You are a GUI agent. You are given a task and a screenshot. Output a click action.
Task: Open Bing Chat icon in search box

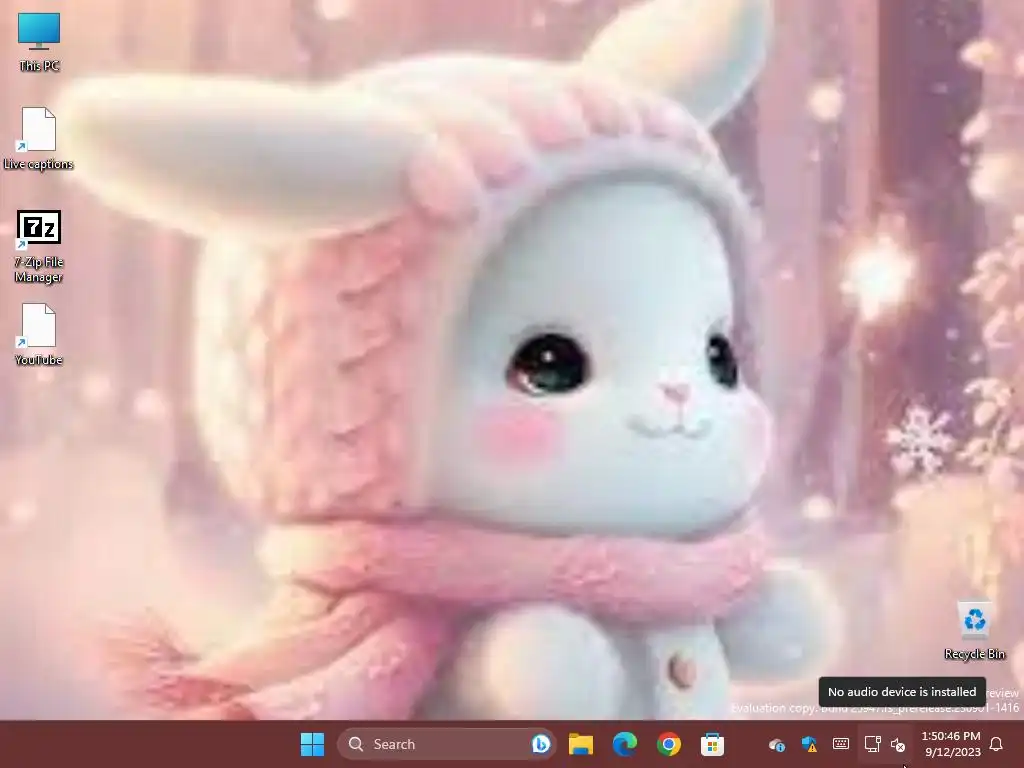click(540, 744)
